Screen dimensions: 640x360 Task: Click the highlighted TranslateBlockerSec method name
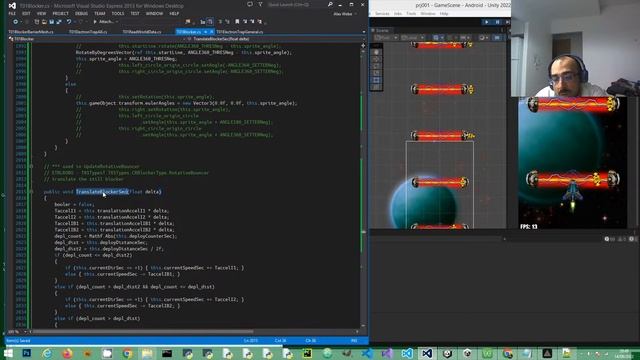click(102, 191)
